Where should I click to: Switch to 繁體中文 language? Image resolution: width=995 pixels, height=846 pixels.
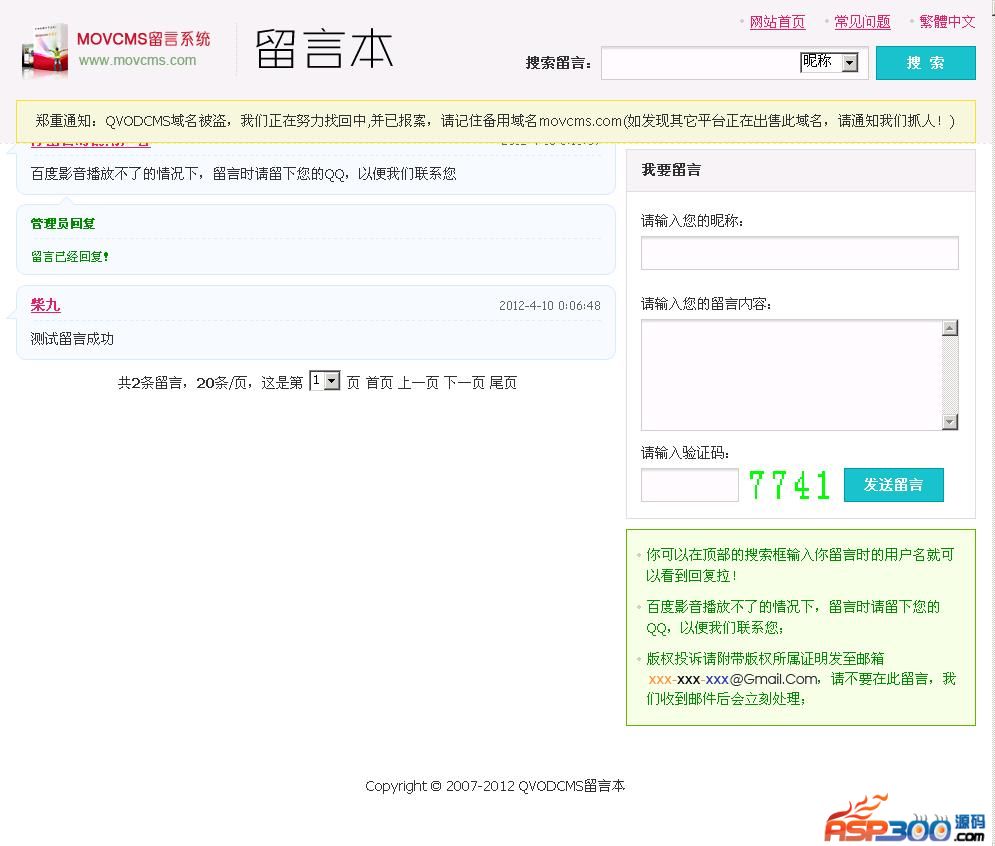pos(947,22)
